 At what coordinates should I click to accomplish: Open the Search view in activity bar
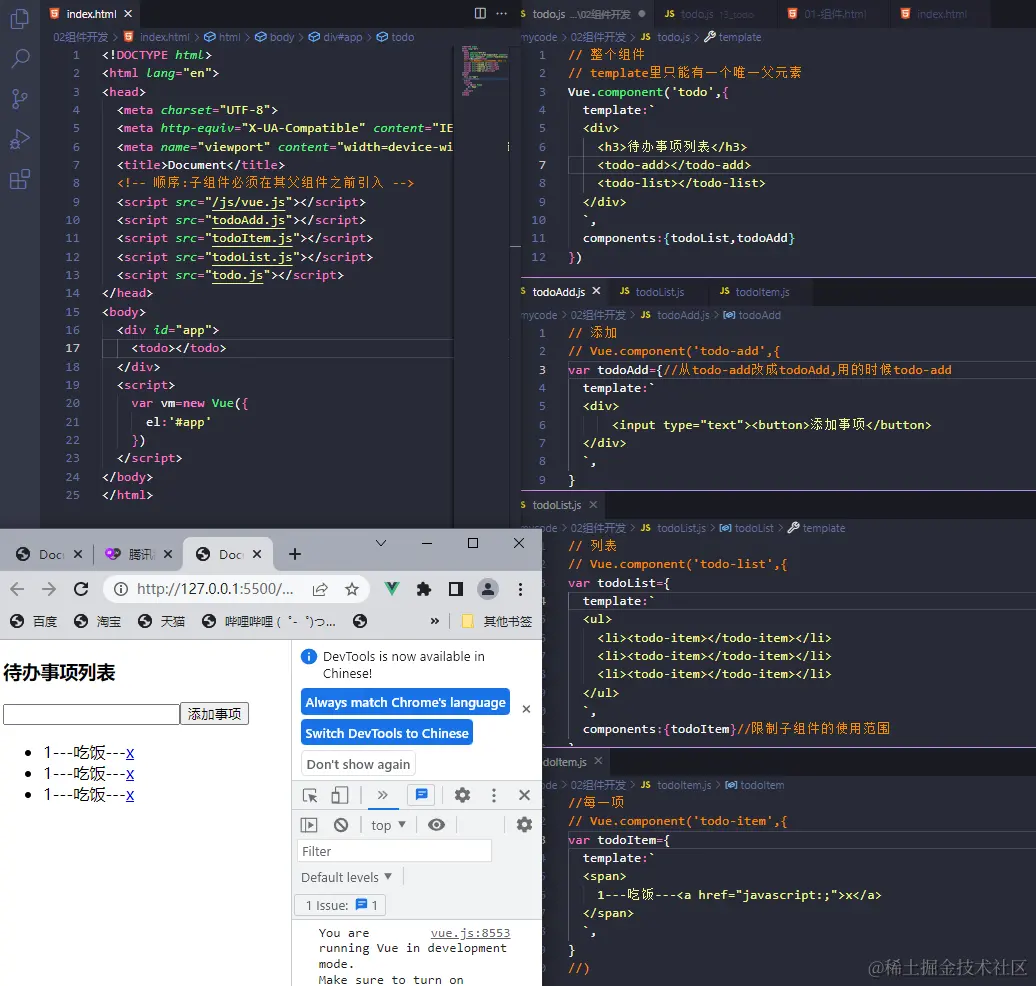pyautogui.click(x=20, y=59)
